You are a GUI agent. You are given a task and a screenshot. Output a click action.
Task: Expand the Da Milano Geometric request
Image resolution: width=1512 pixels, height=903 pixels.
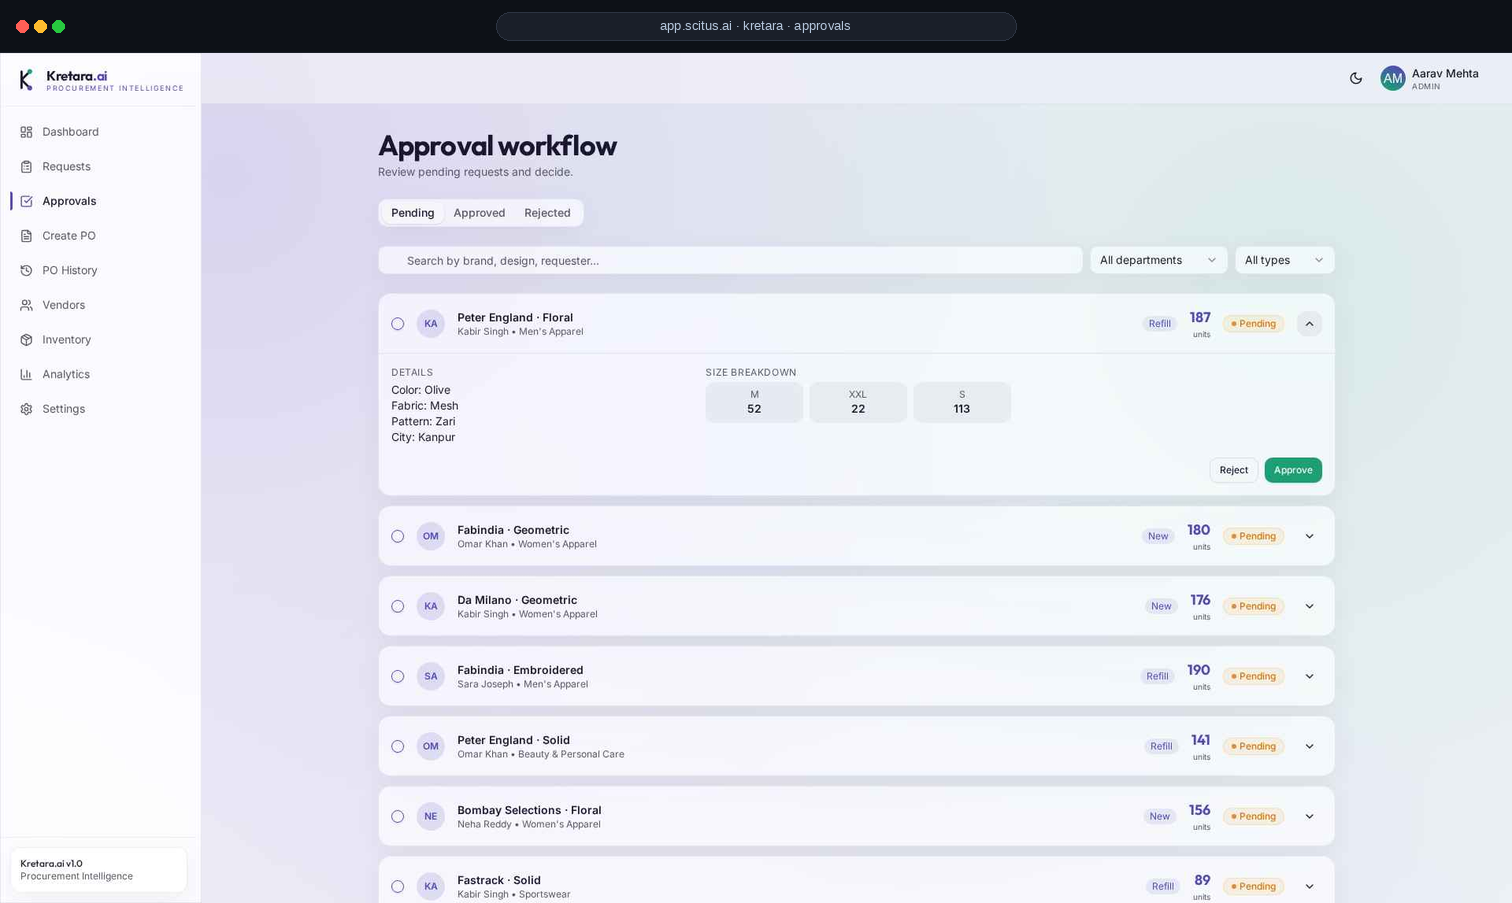click(1309, 606)
